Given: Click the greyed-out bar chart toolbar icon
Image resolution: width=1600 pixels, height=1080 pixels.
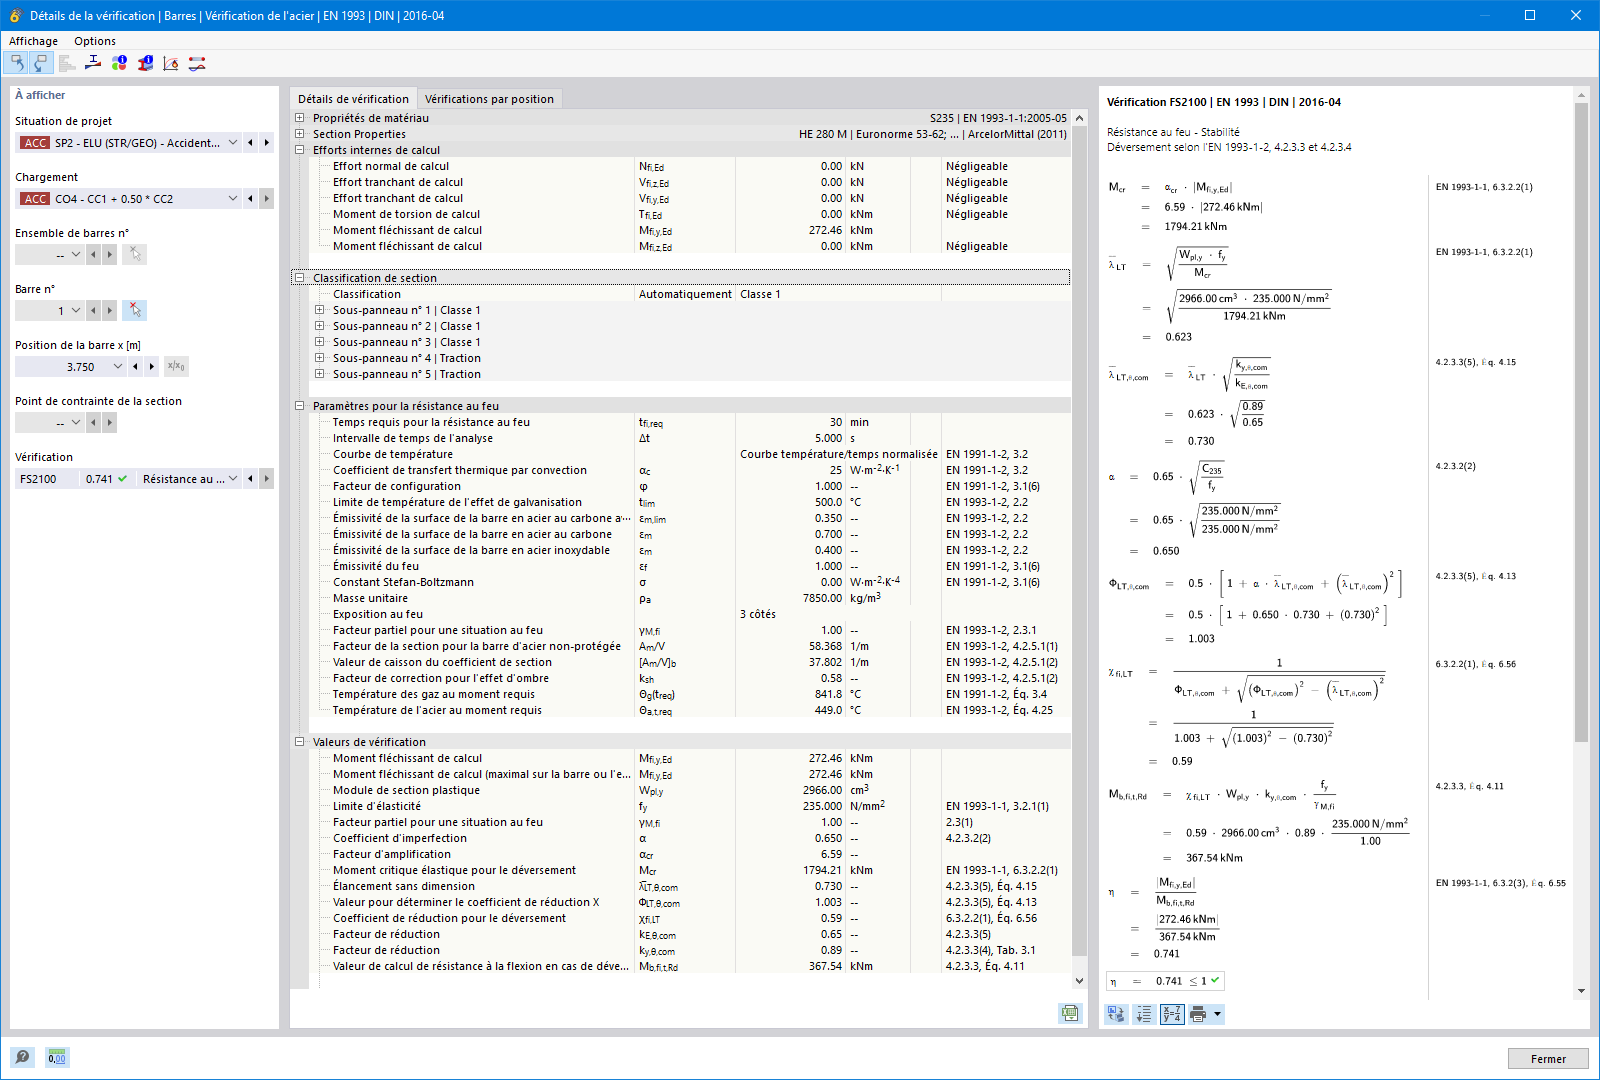Looking at the screenshot, I should click(67, 63).
